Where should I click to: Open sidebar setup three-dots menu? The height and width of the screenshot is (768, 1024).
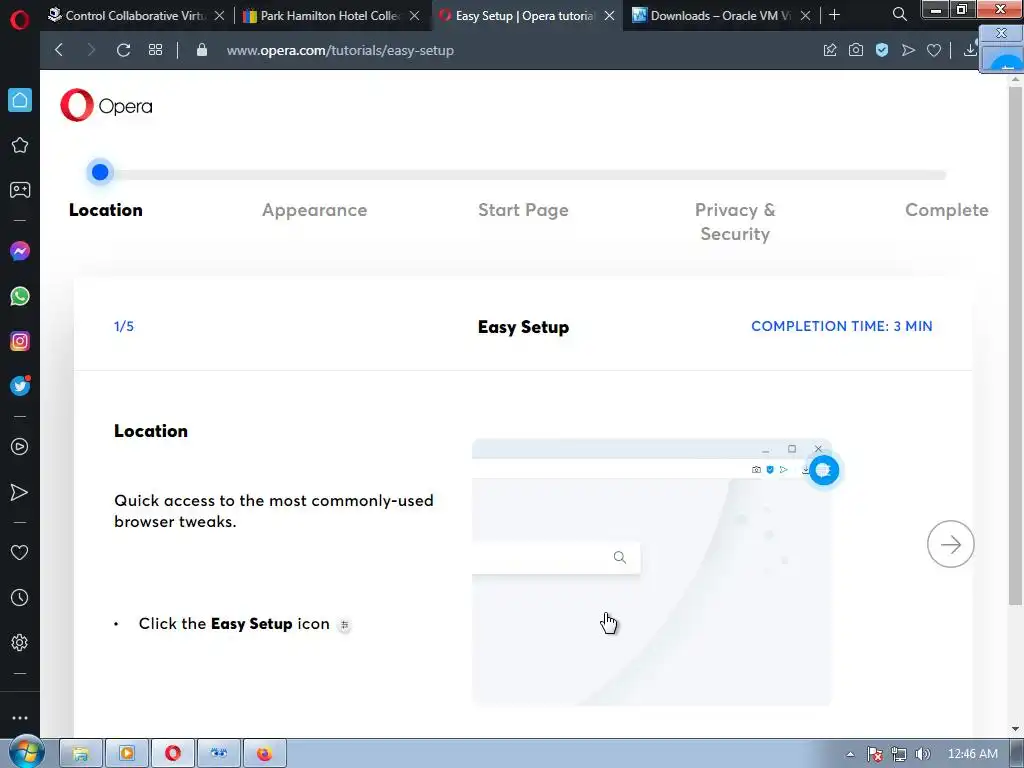tap(20, 718)
